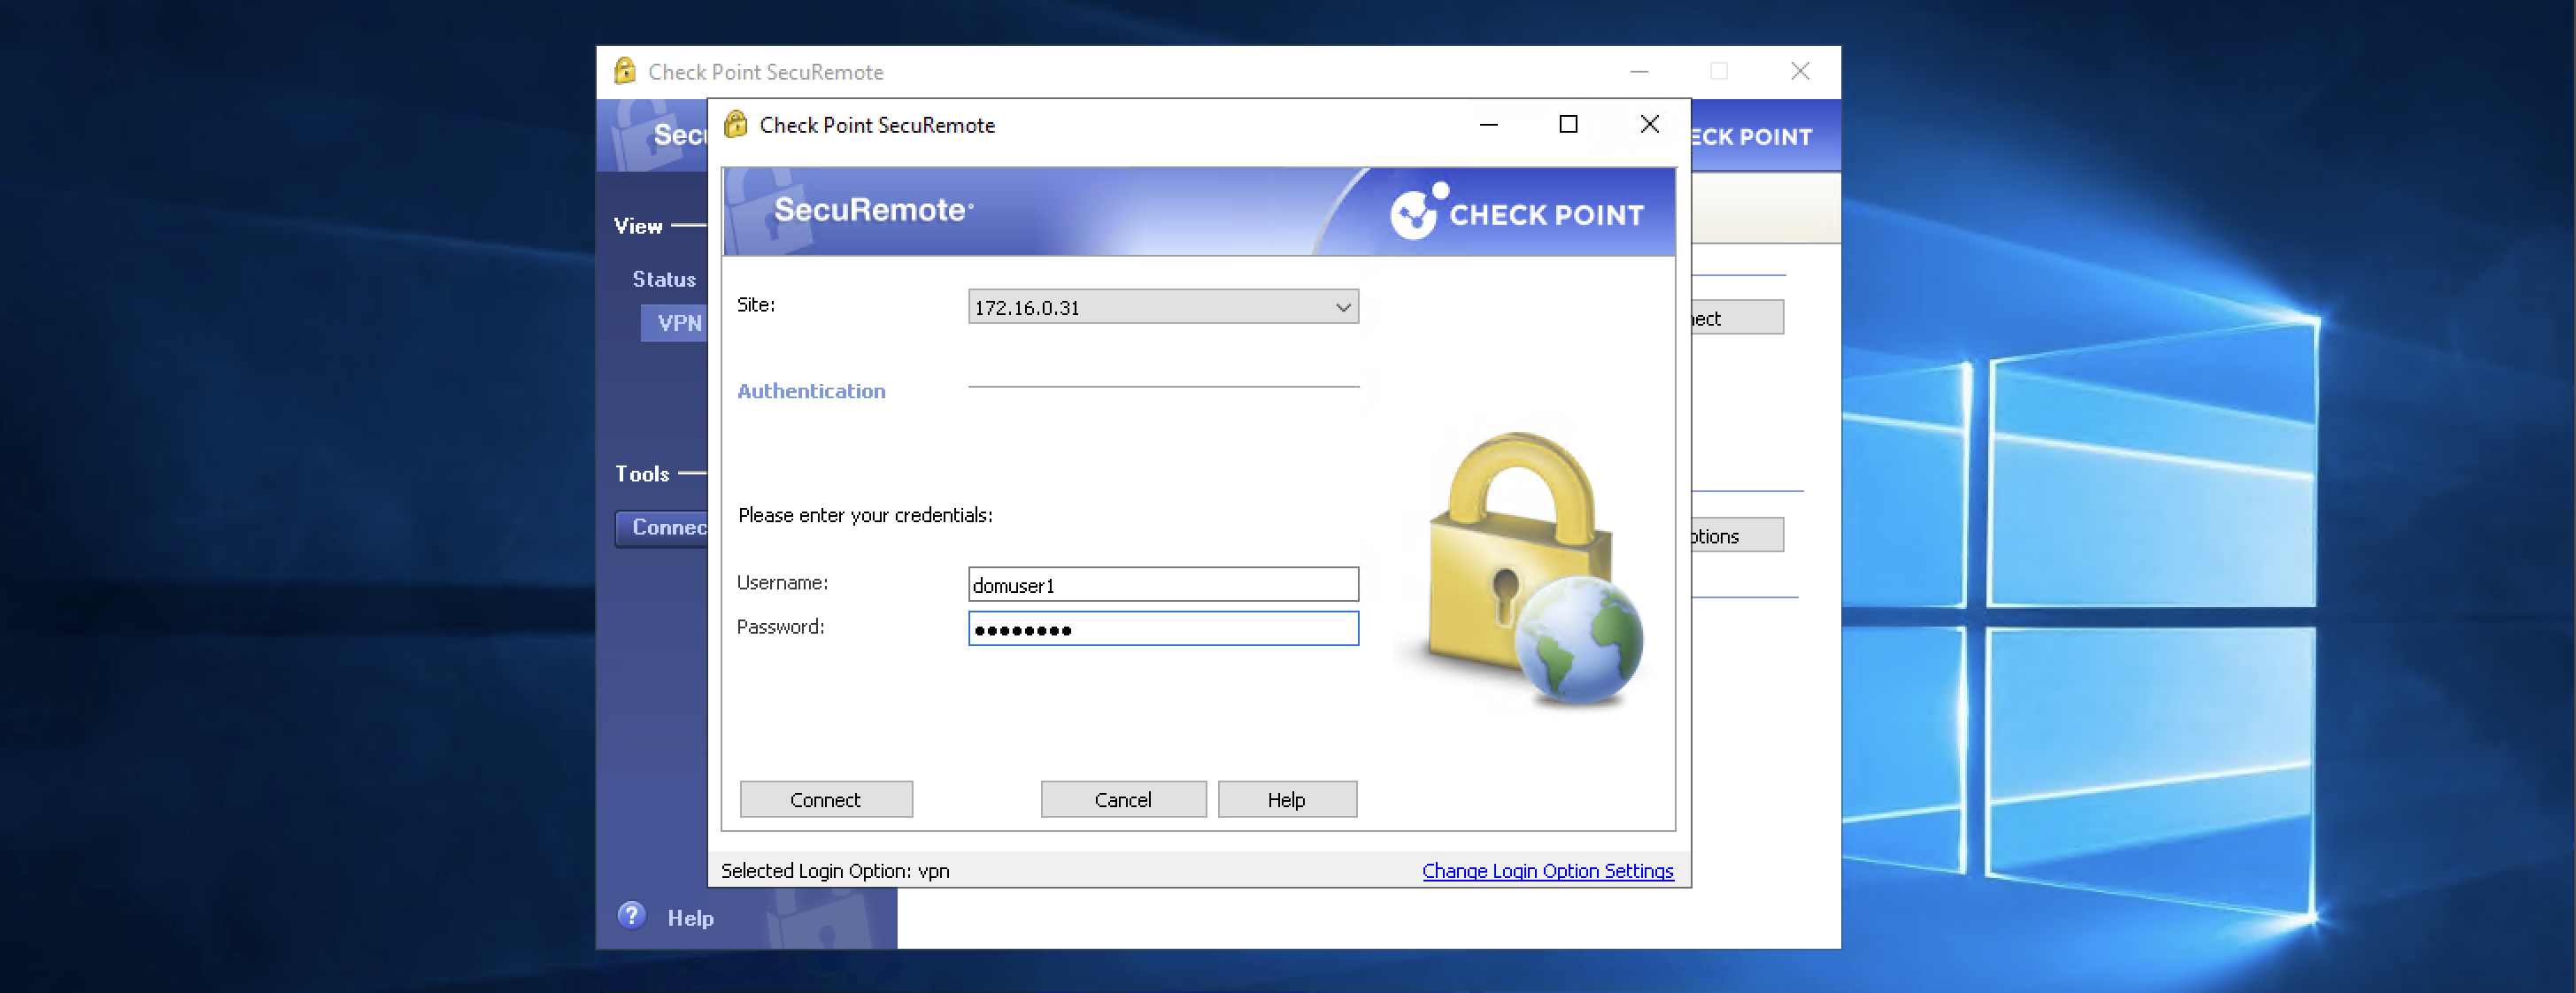Minimize the front SecuRemote dialog
The image size is (2576, 993).
point(1488,124)
